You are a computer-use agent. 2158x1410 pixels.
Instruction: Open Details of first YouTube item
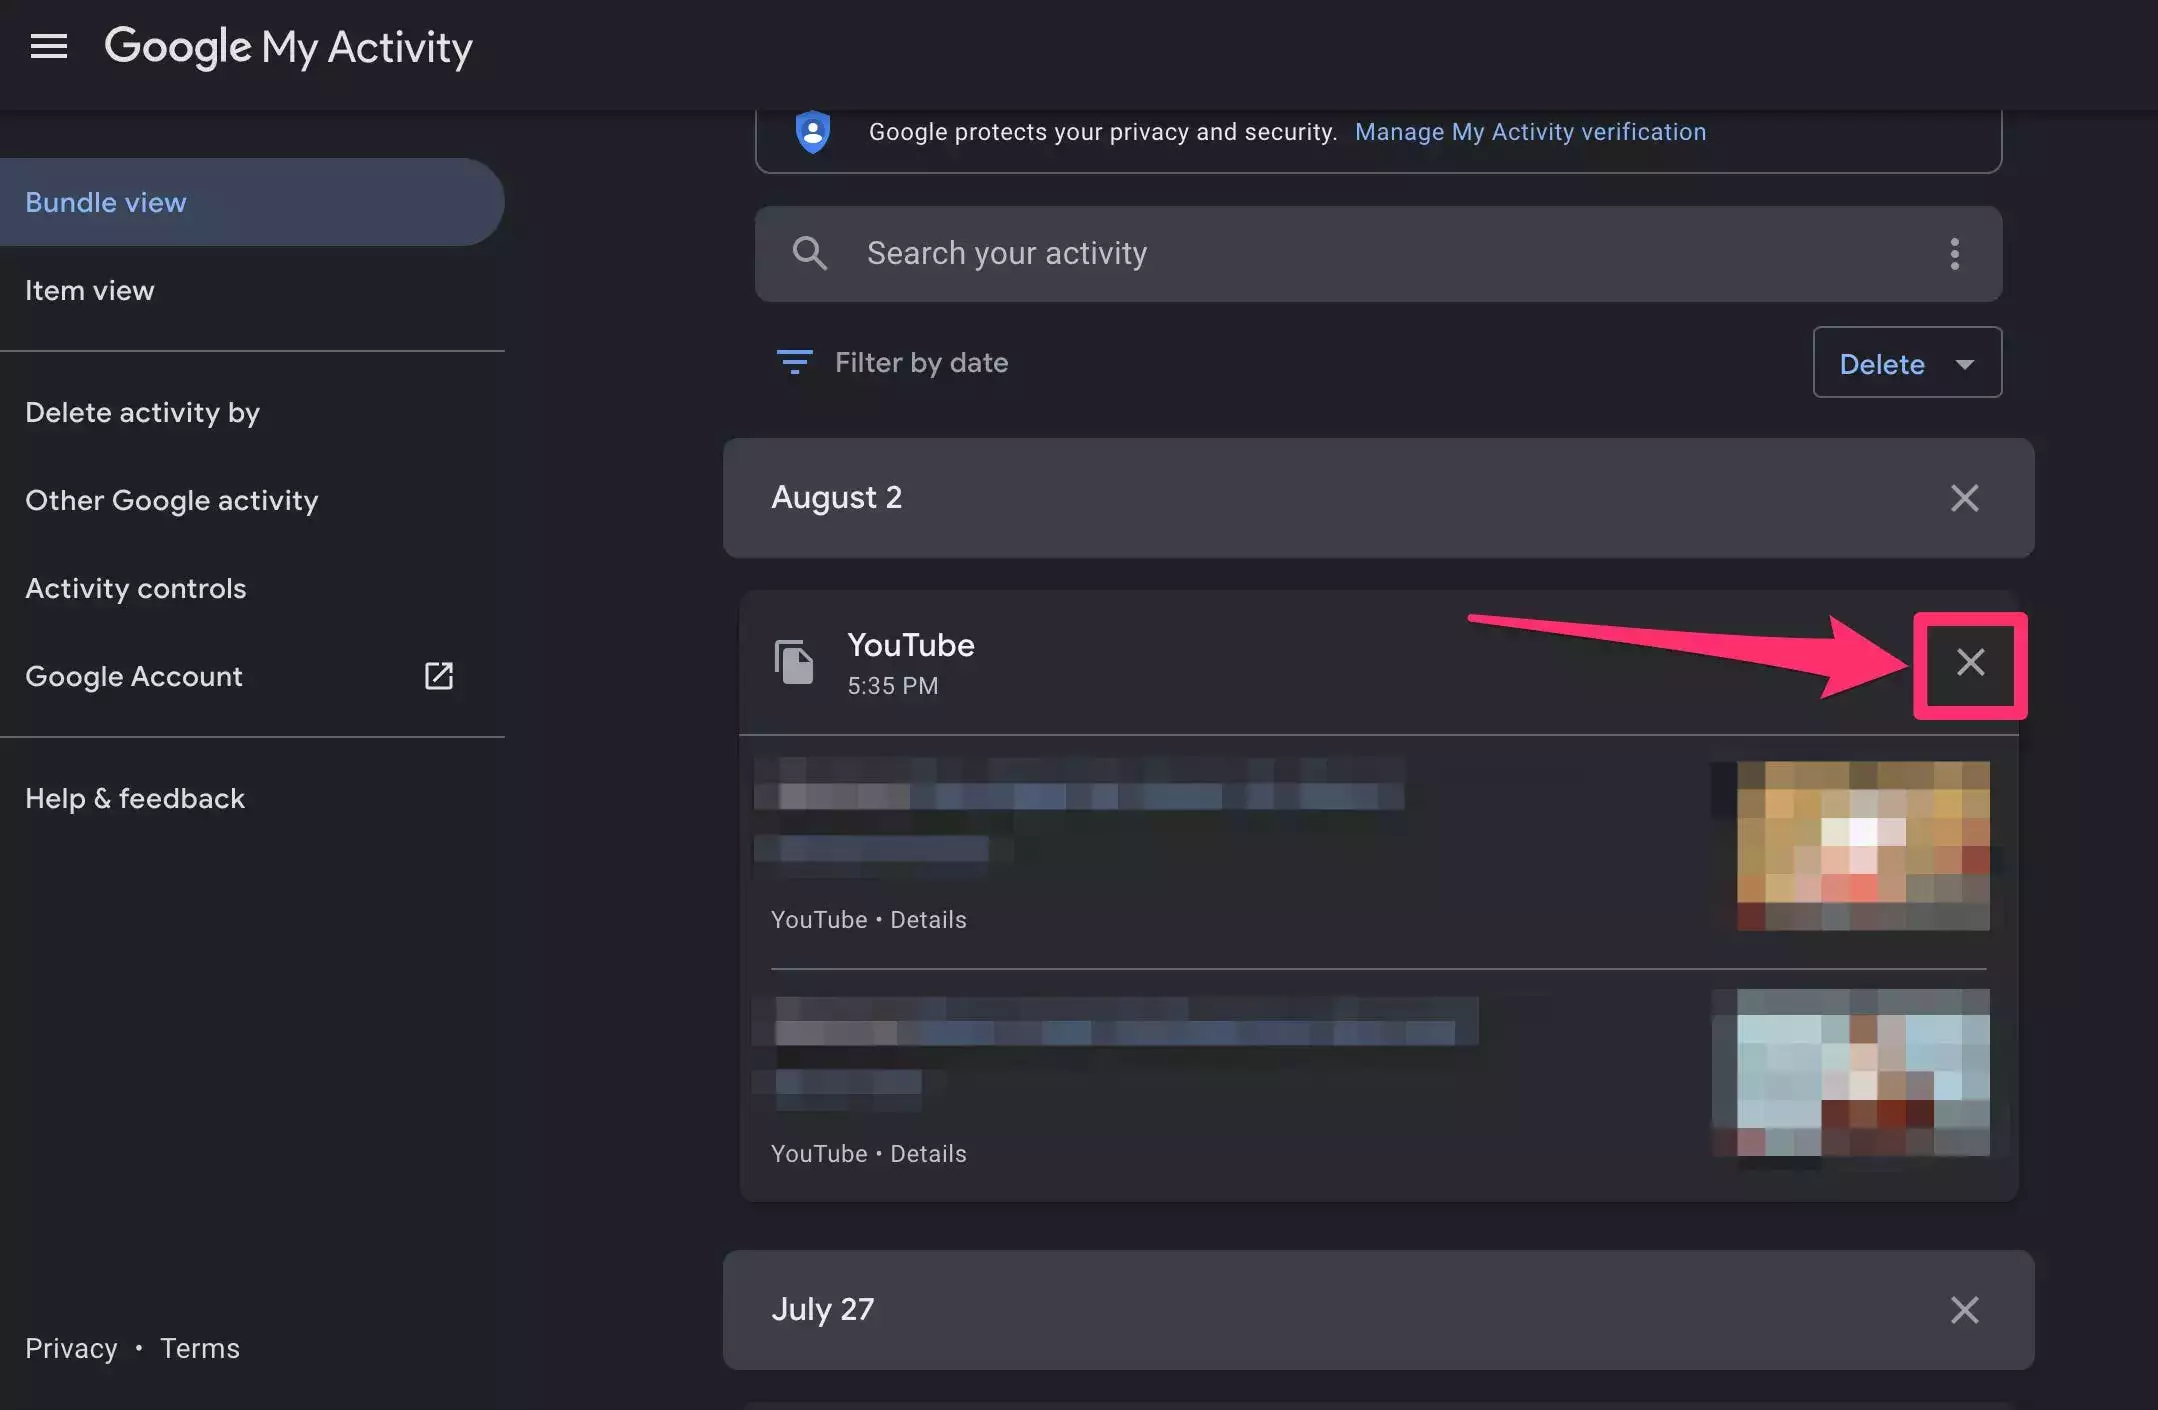928,920
